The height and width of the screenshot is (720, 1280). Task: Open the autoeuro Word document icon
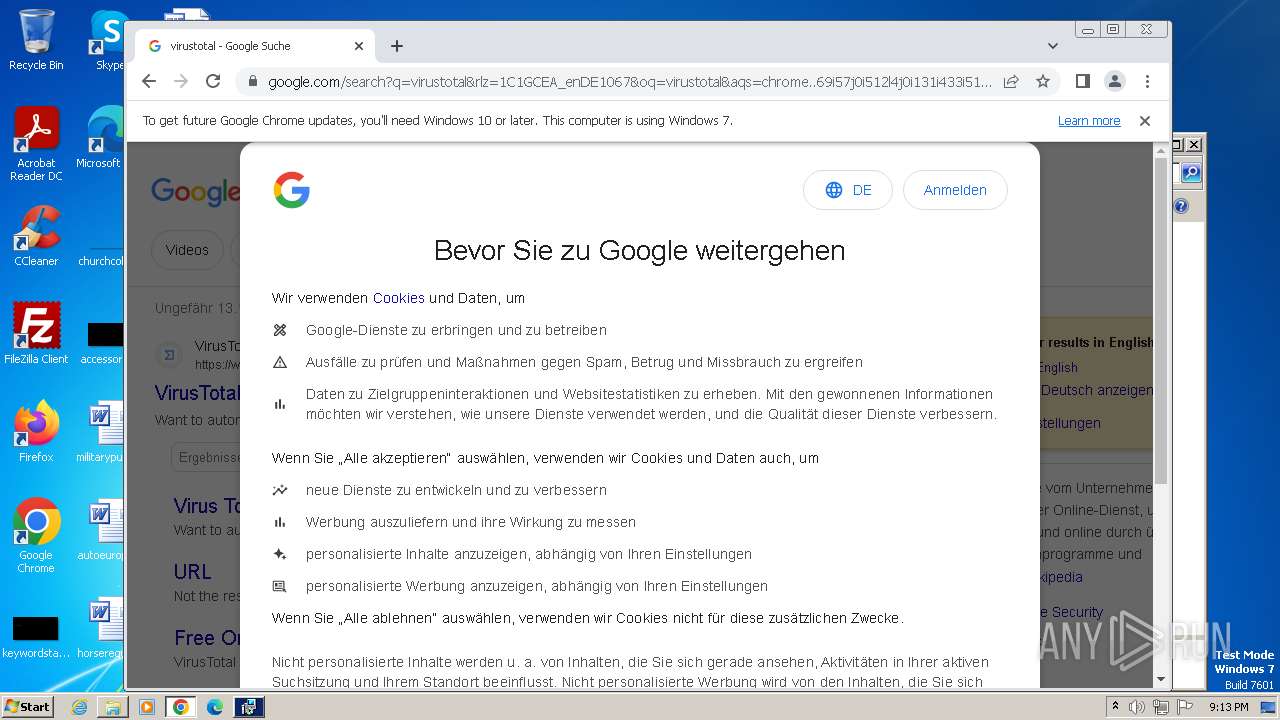[x=100, y=530]
